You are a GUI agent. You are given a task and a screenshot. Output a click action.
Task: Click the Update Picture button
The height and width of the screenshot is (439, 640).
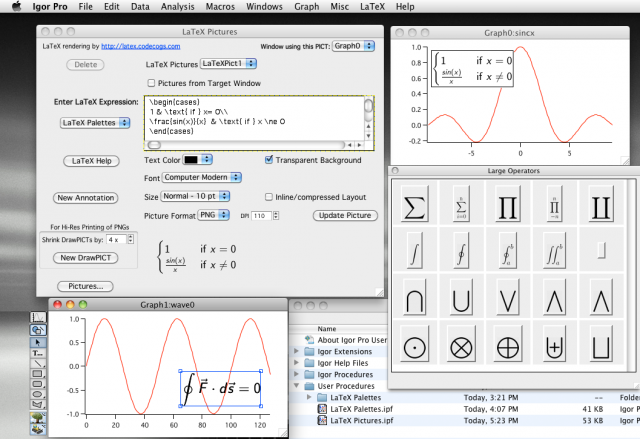[345, 215]
